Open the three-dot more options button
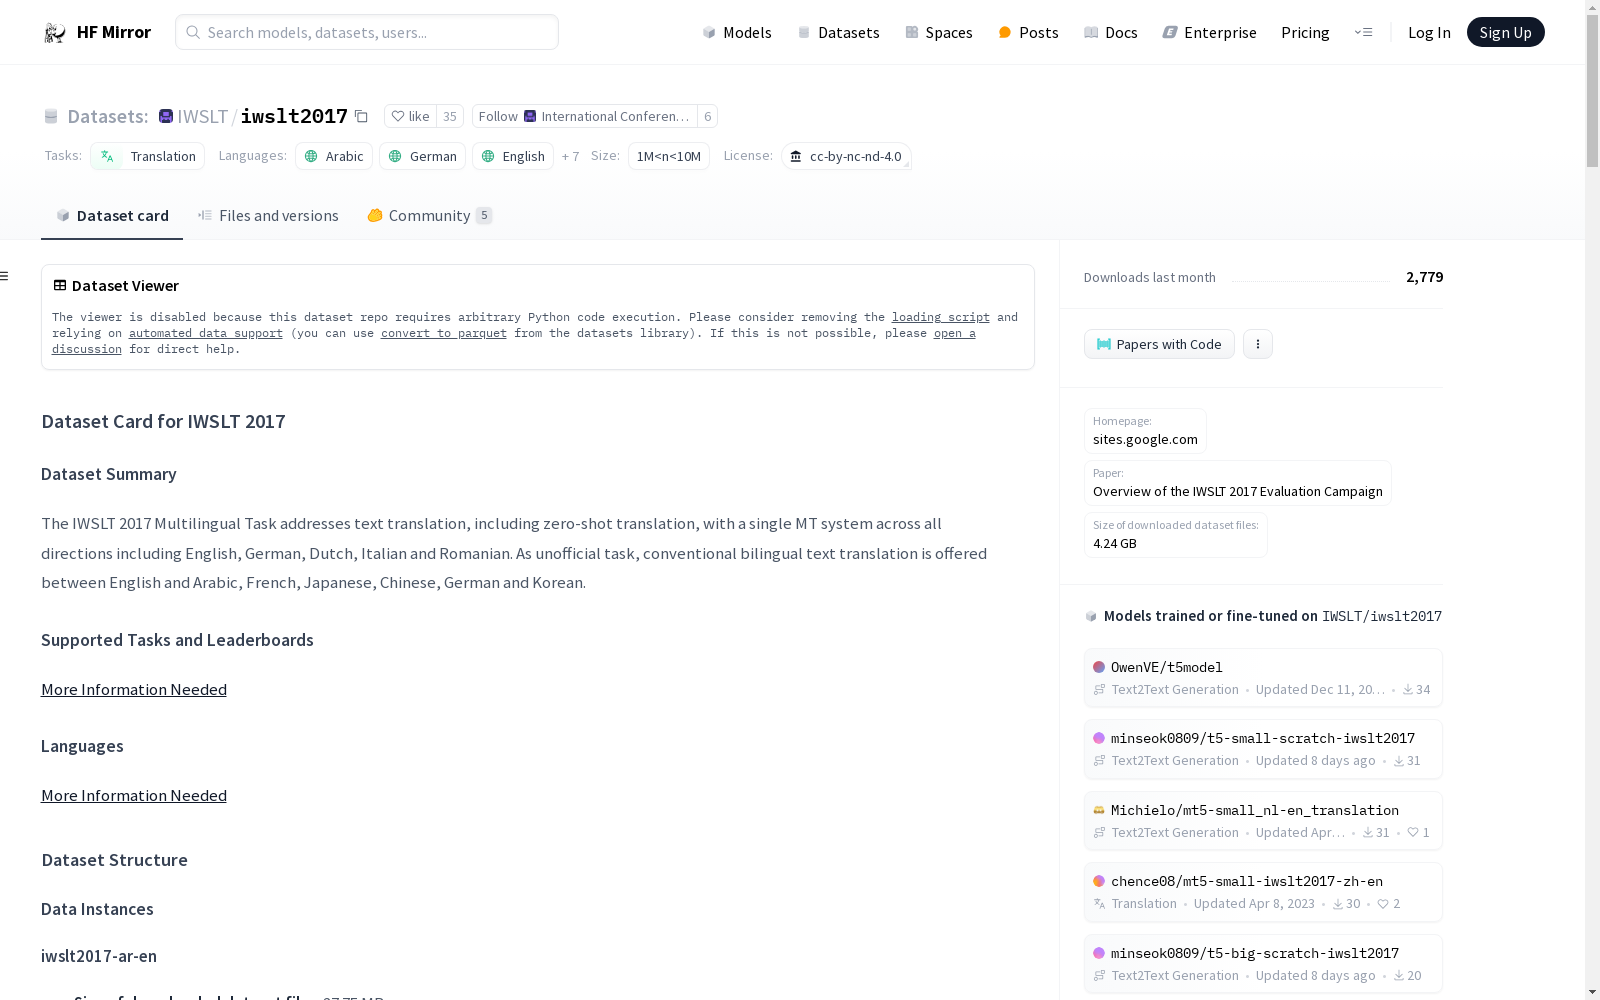1600x1000 pixels. click(x=1258, y=344)
